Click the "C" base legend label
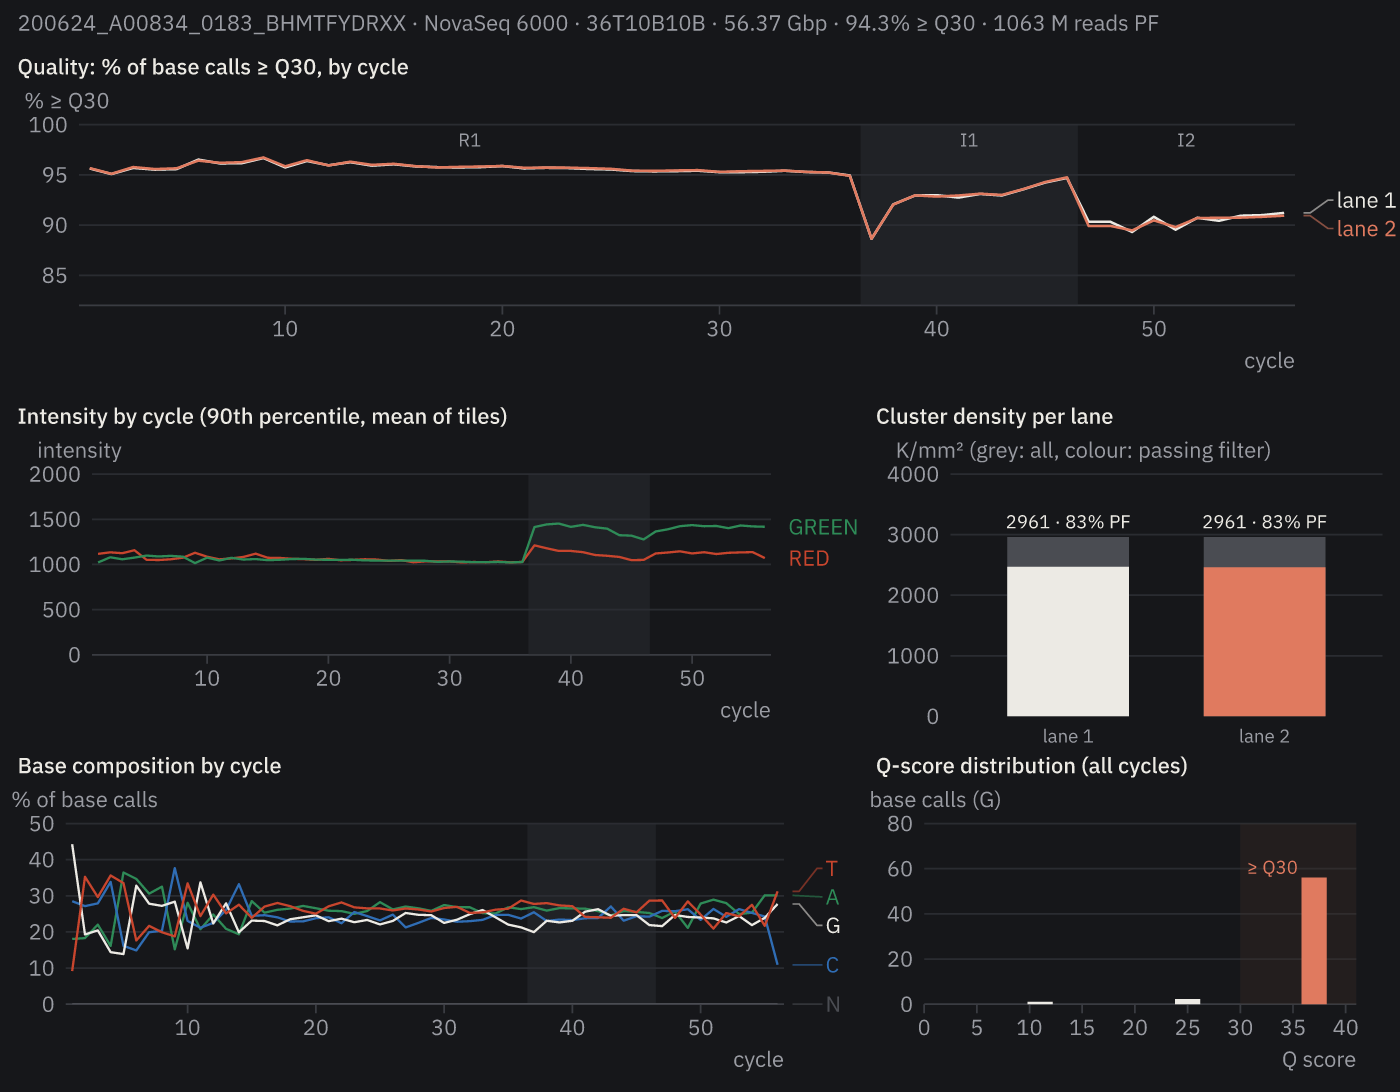Viewport: 1400px width, 1092px height. (832, 965)
